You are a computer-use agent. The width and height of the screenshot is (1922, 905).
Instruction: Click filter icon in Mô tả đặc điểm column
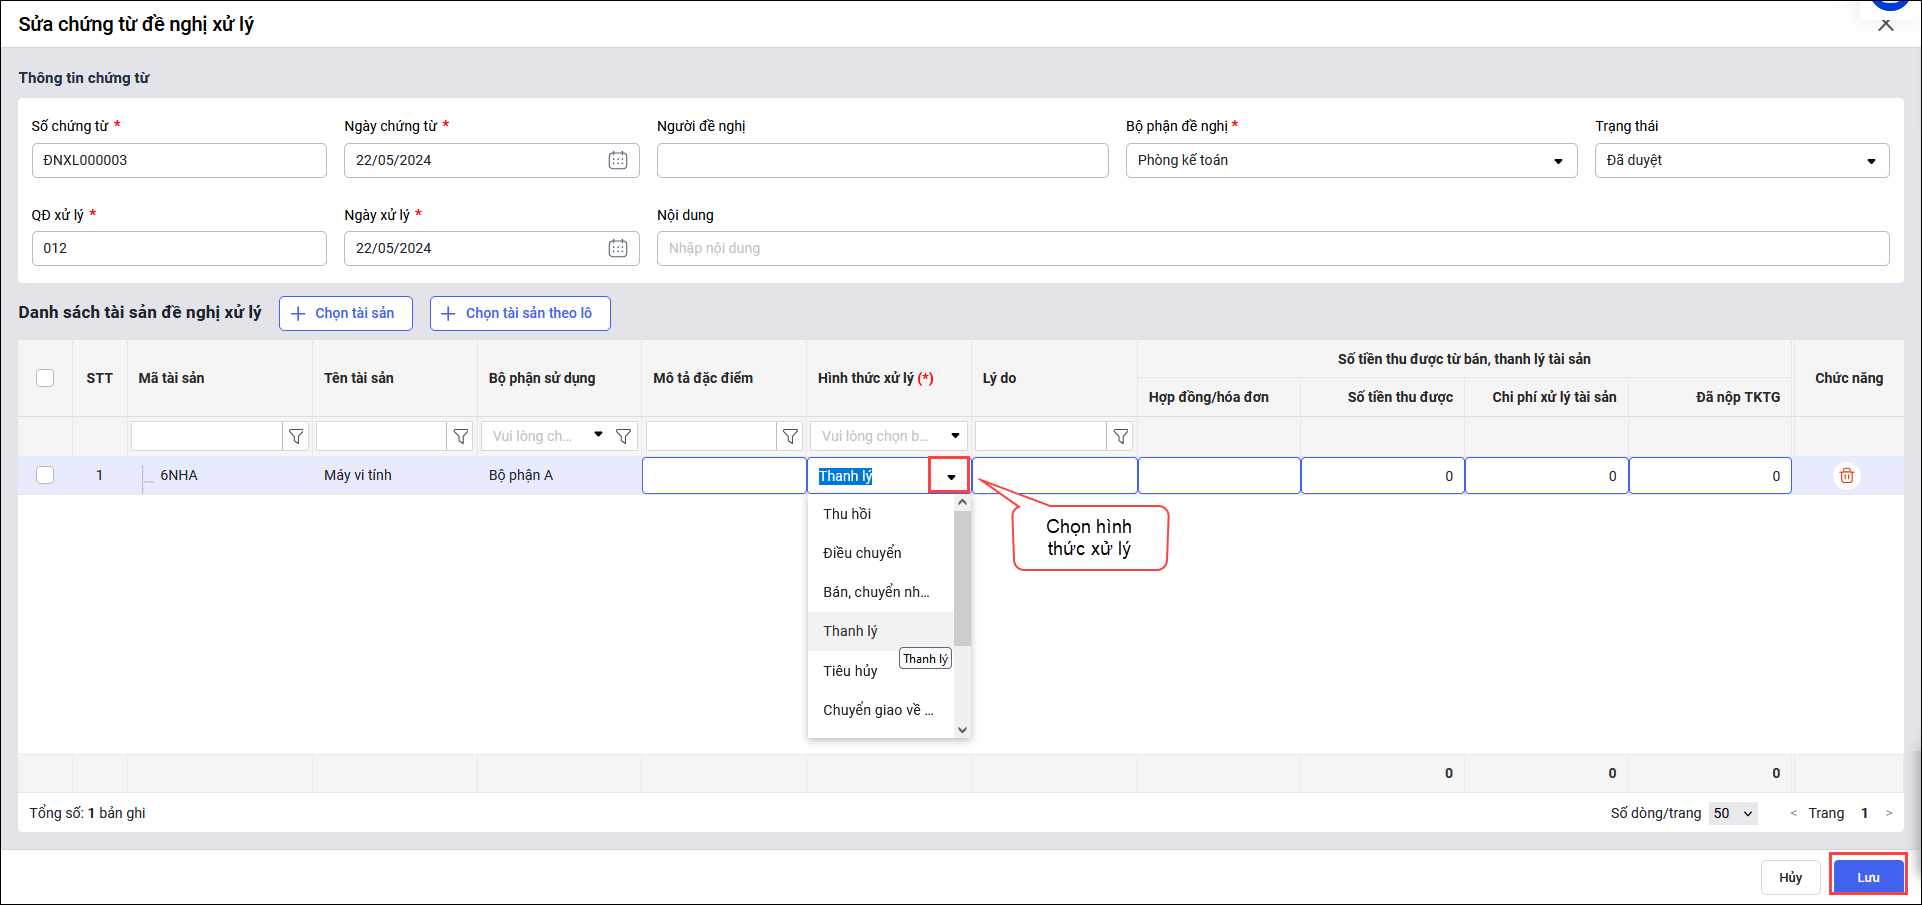click(790, 436)
